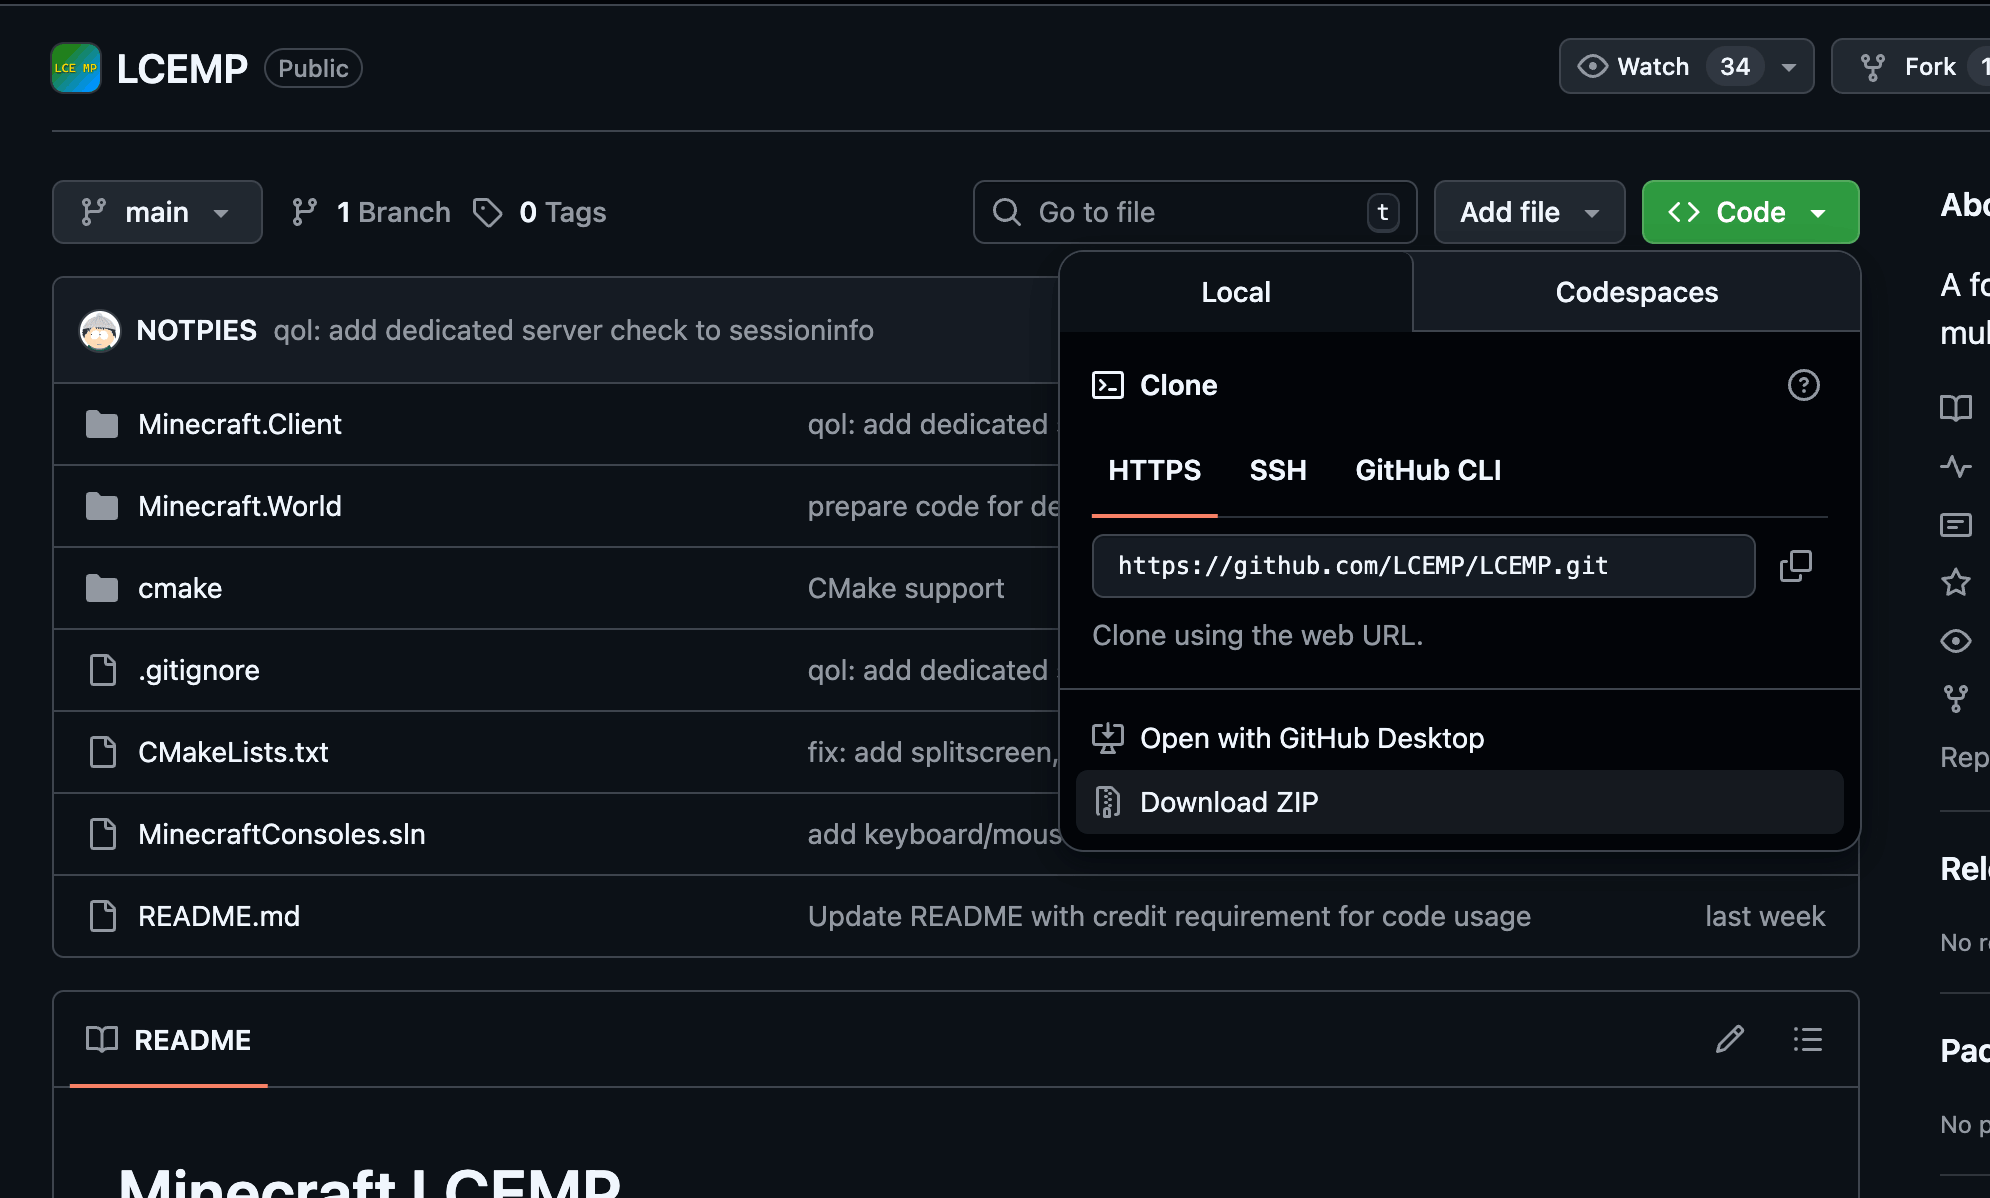
Task: Click the book readme icon in sidebar
Action: [1955, 408]
